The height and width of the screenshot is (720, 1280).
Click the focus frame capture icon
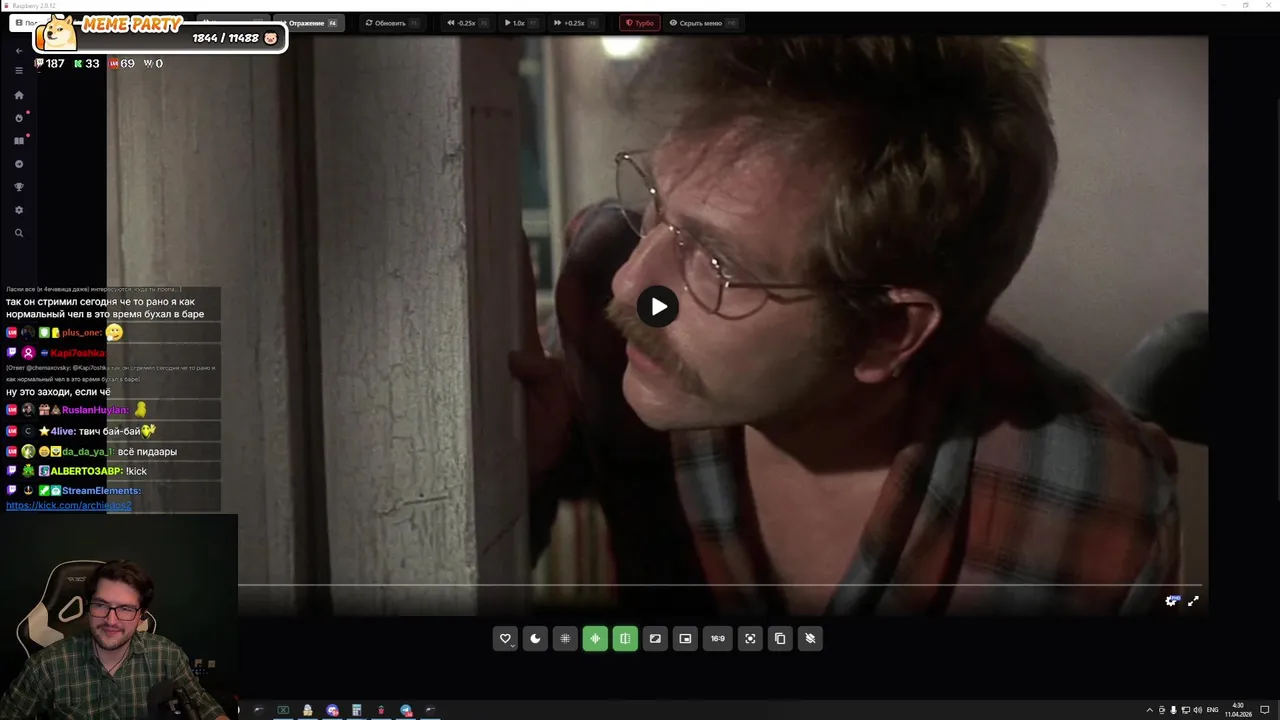[x=750, y=638]
